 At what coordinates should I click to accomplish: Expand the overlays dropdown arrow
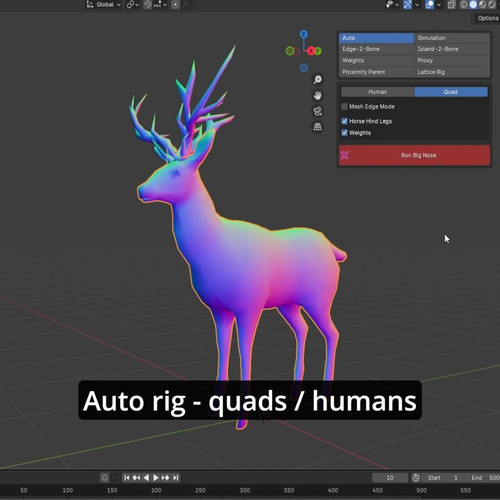click(439, 5)
